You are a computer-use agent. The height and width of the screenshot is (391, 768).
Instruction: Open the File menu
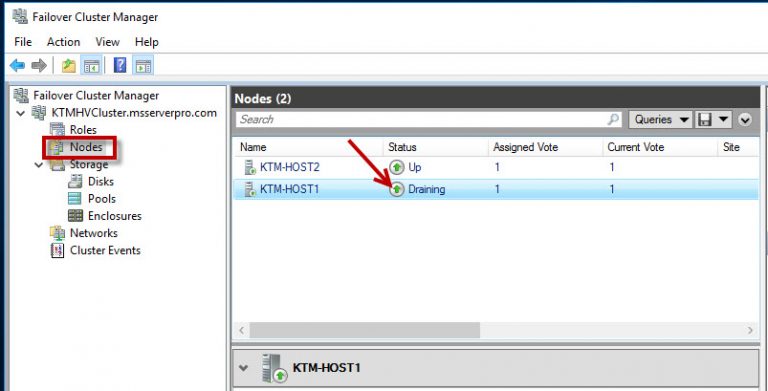coord(23,42)
